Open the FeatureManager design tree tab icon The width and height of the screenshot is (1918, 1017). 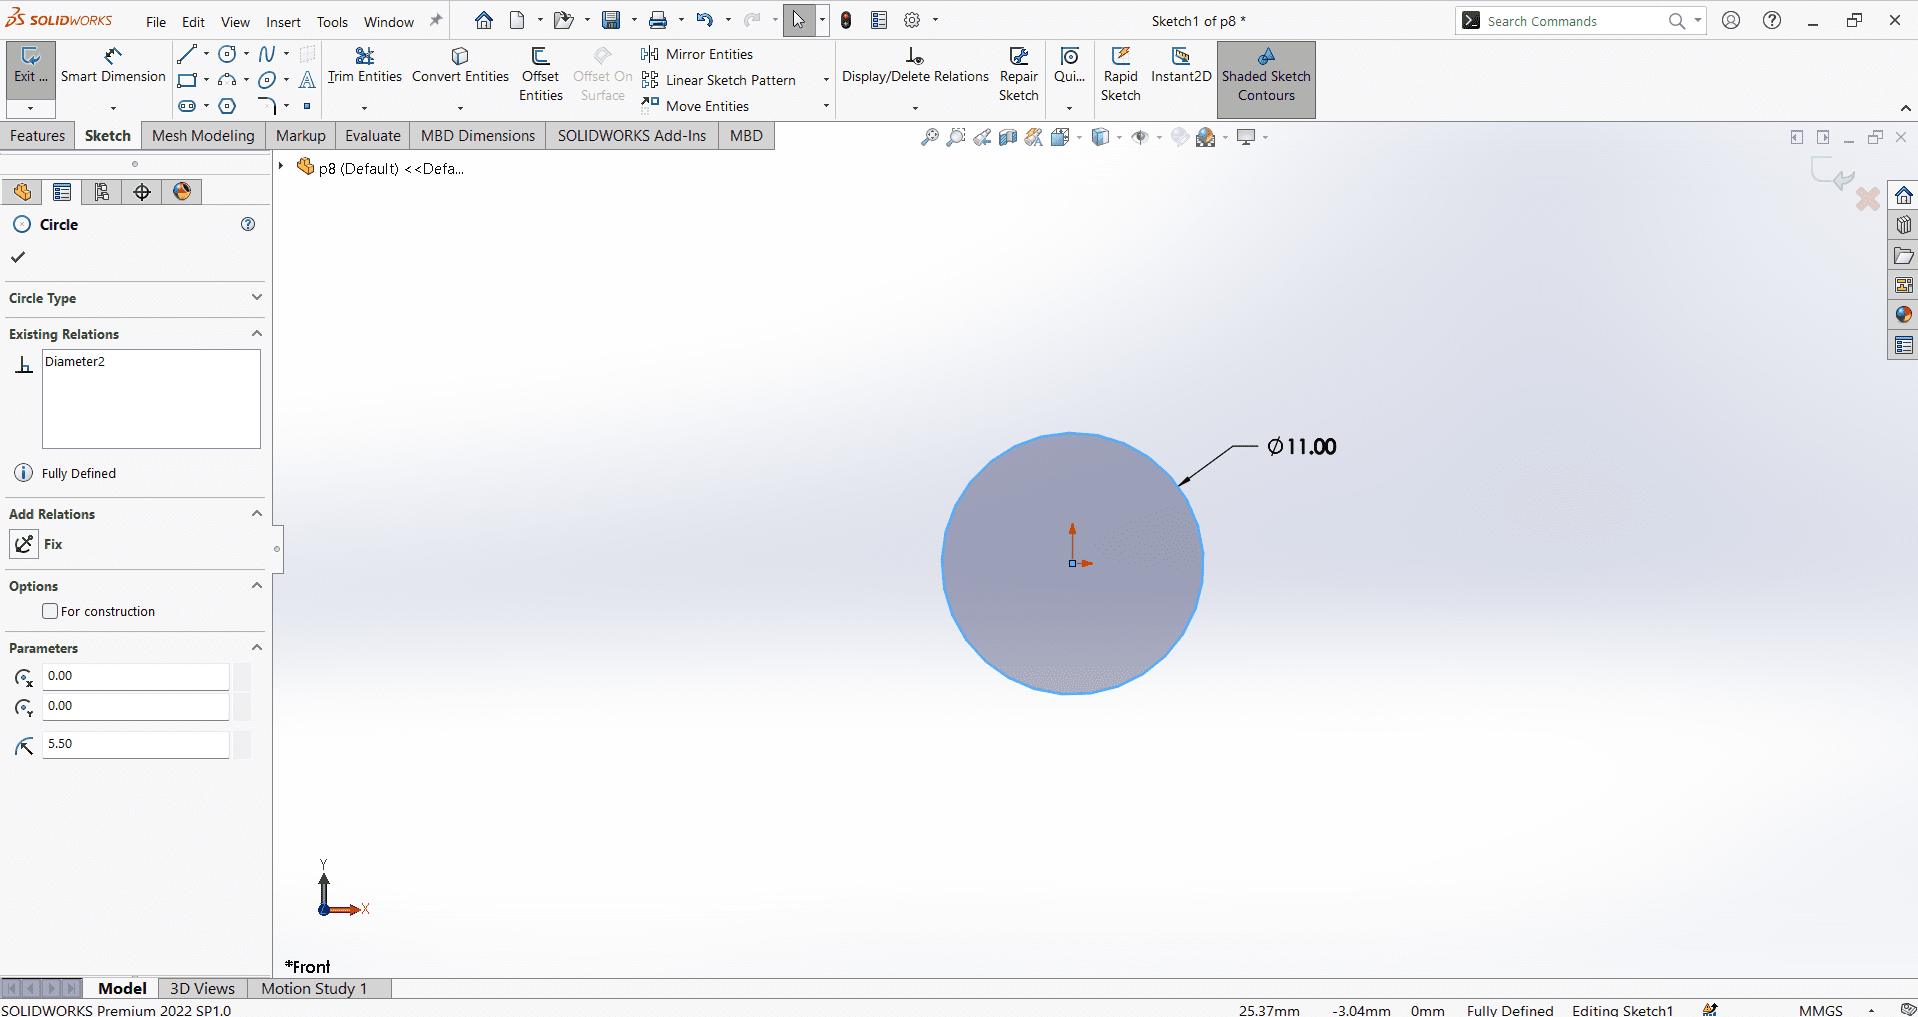22,192
